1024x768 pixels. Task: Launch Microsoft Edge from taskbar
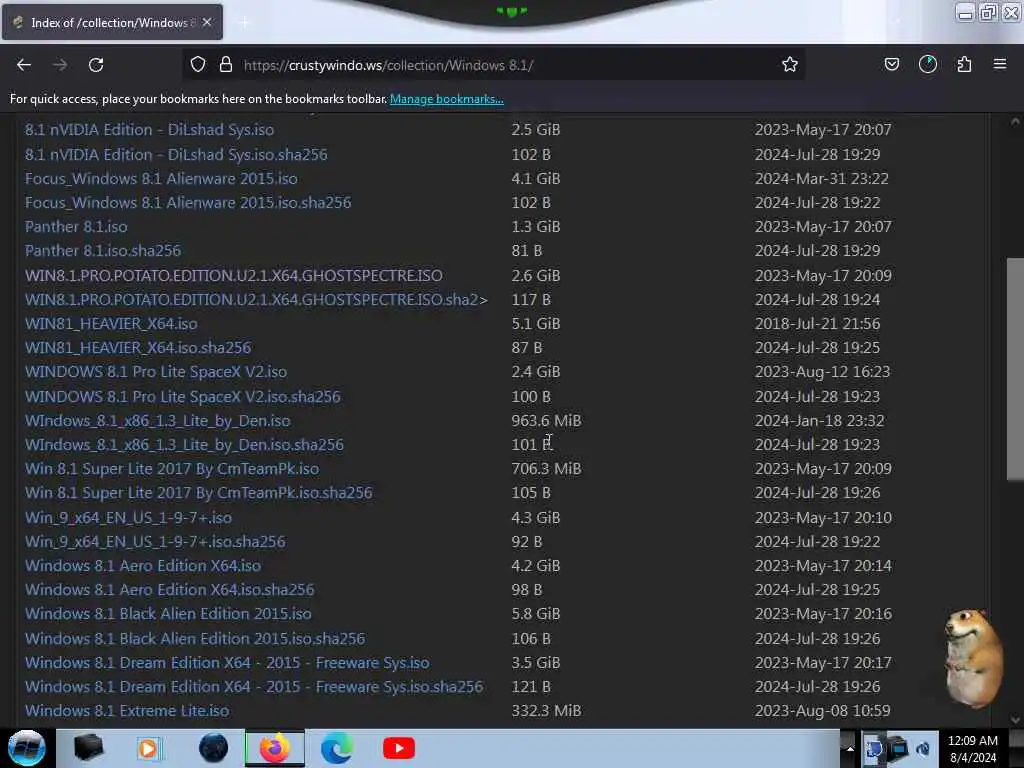pos(337,748)
